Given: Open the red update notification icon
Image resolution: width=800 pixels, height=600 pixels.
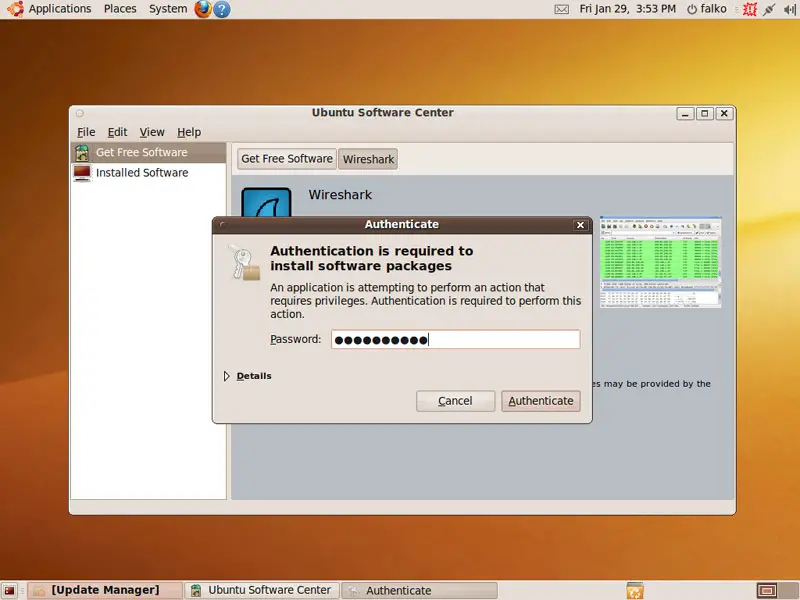Looking at the screenshot, I should [x=749, y=9].
